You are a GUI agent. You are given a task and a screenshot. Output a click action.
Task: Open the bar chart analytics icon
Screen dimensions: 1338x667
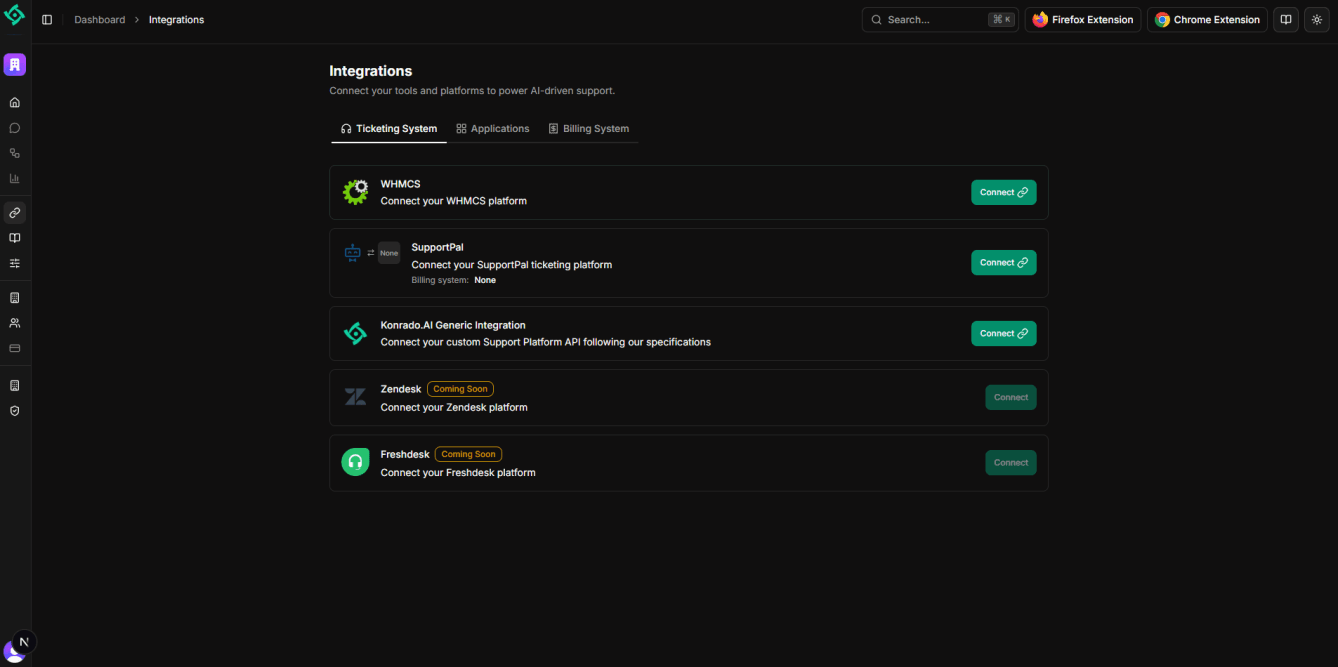coord(14,178)
